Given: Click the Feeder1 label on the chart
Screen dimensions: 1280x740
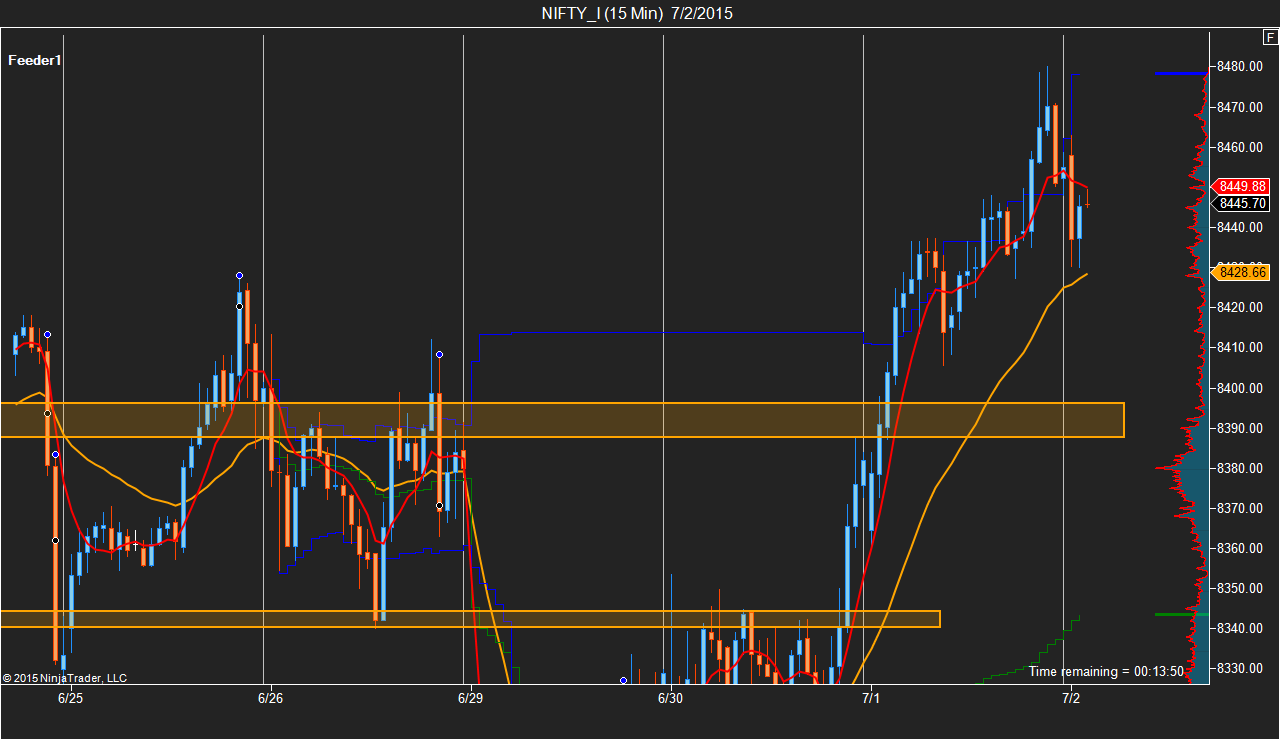Looking at the screenshot, I should 35,60.
